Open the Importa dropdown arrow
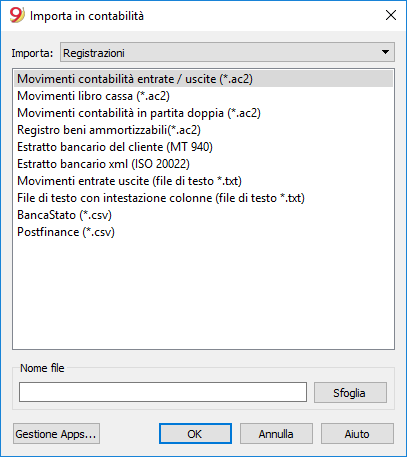Viewport: 407px width, 458px height. coord(385,52)
